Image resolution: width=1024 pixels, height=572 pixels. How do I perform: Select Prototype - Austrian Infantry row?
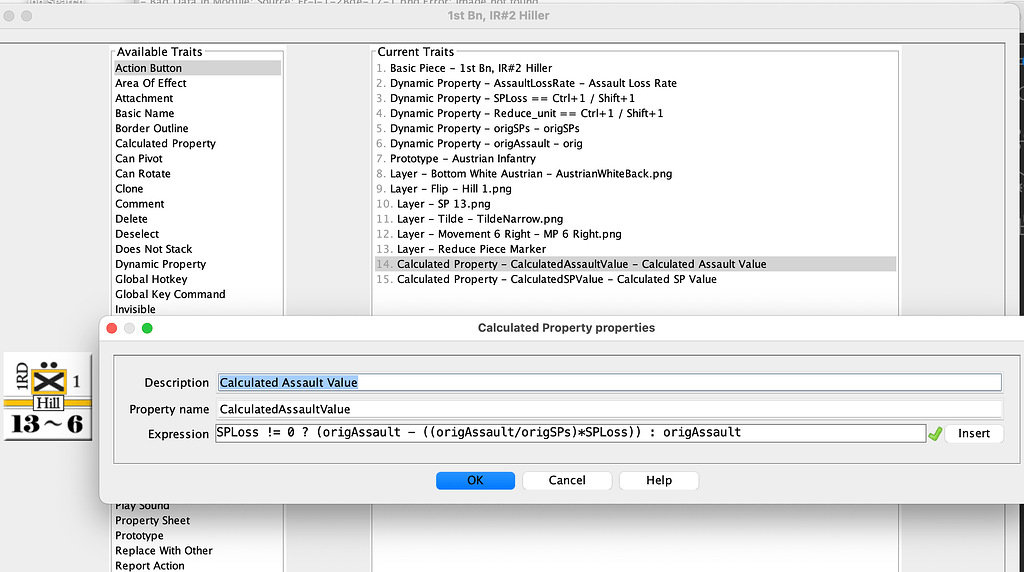tap(635, 158)
